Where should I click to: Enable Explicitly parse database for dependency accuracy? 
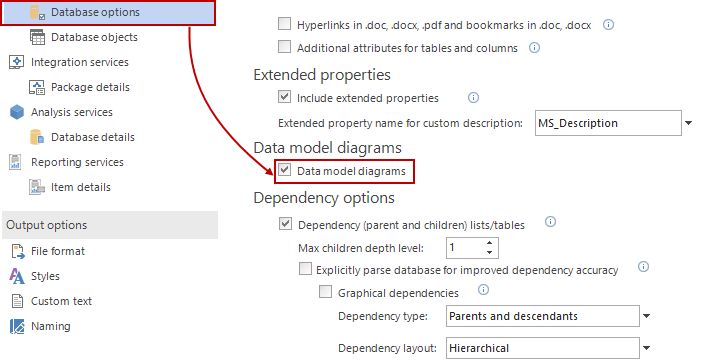pyautogui.click(x=305, y=268)
